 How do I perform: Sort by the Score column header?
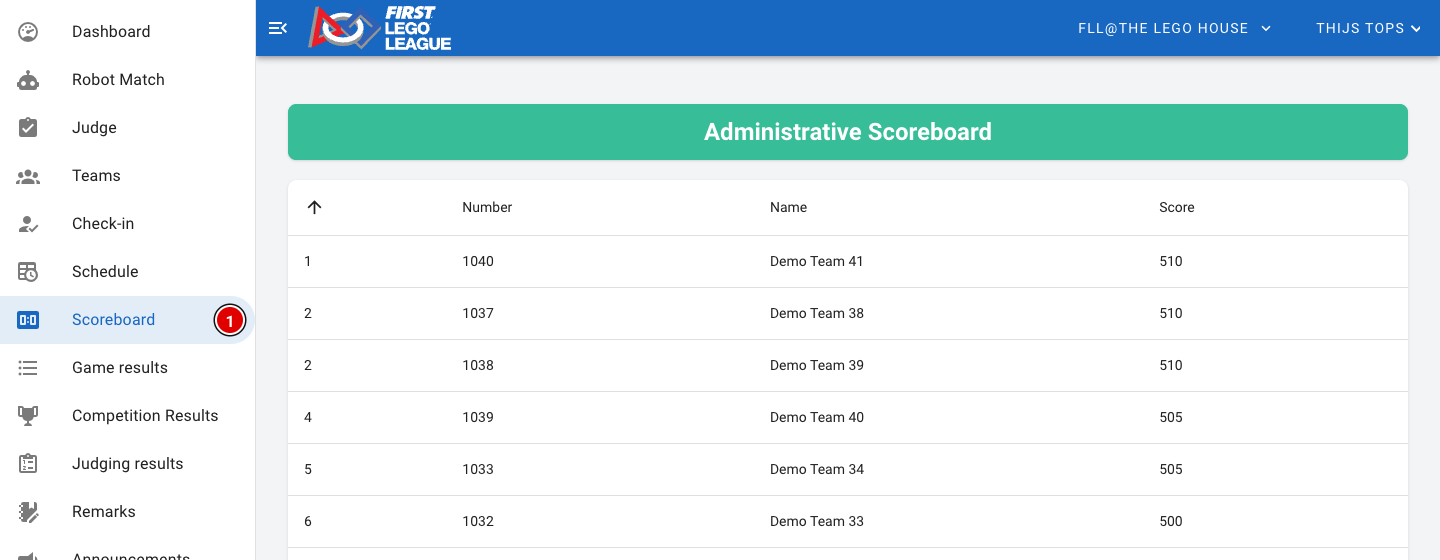click(x=1177, y=207)
